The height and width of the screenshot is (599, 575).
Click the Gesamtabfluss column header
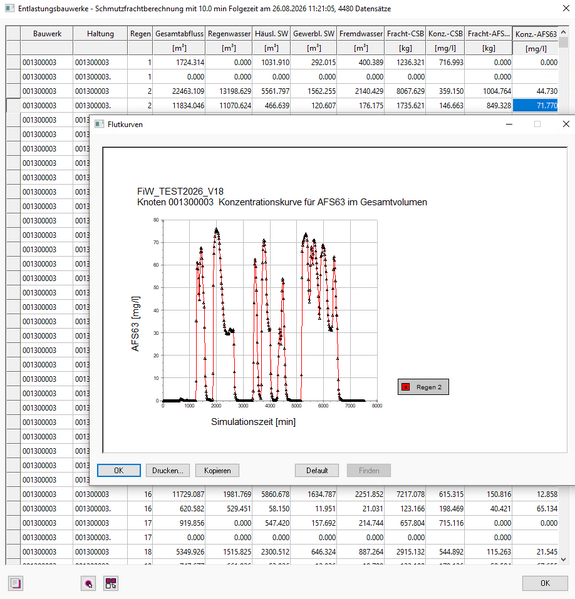(x=179, y=34)
